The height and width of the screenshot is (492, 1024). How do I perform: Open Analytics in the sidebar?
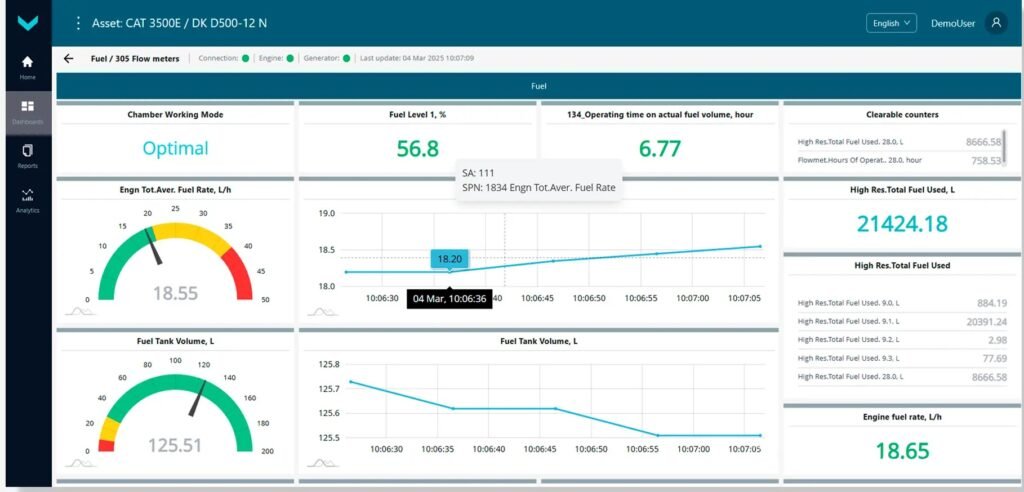click(27, 201)
